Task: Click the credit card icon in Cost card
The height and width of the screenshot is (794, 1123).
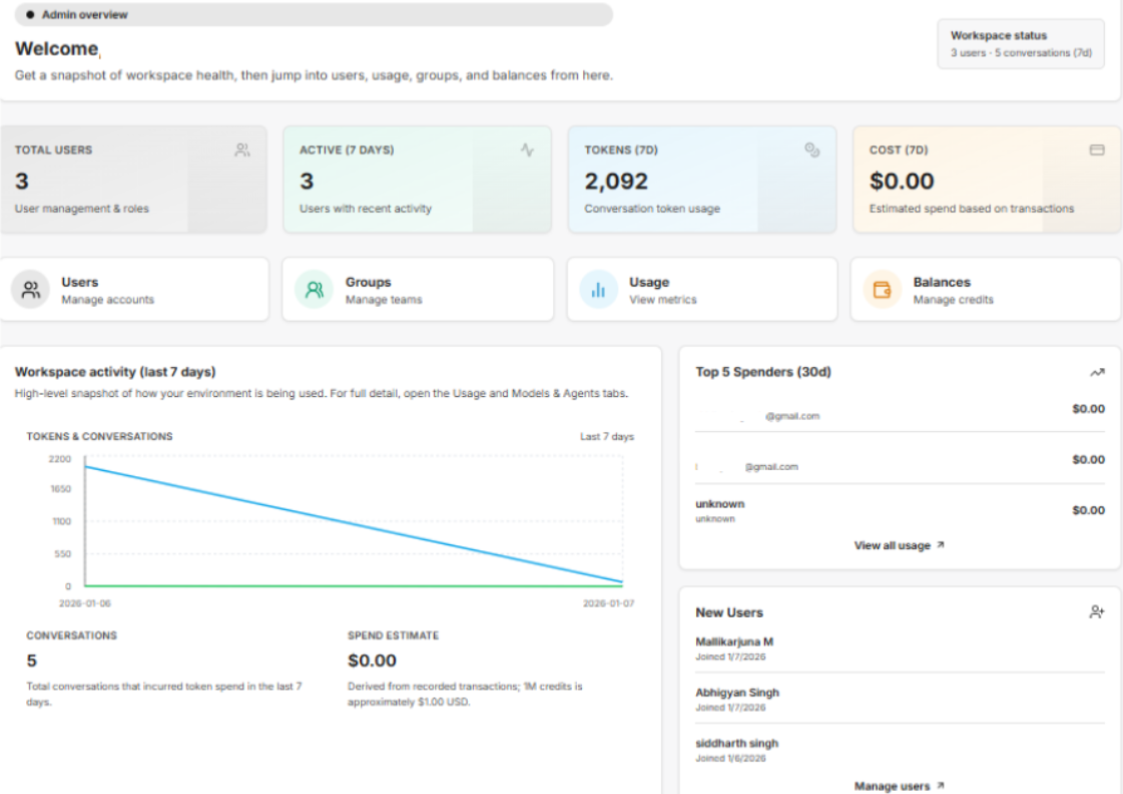Action: click(x=1096, y=150)
